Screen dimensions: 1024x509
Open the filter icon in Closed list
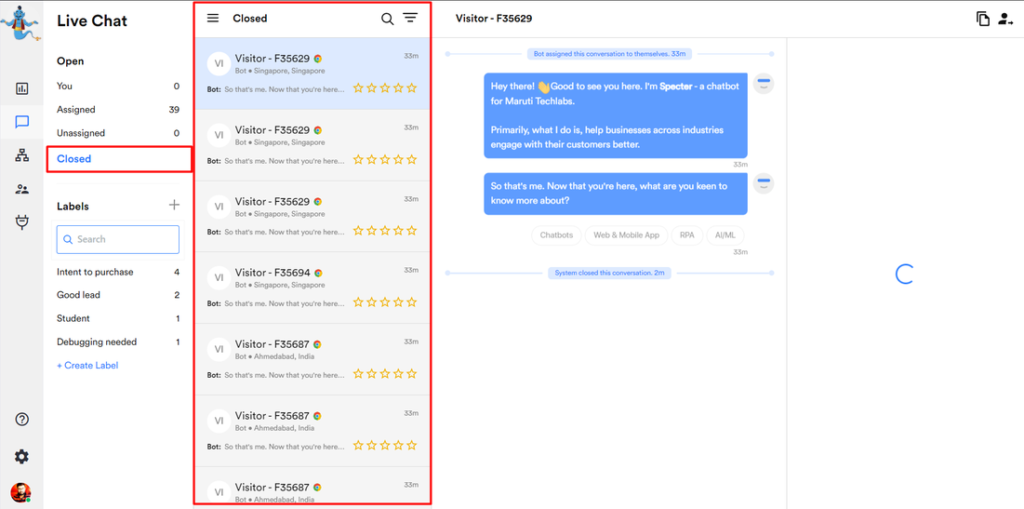(410, 18)
